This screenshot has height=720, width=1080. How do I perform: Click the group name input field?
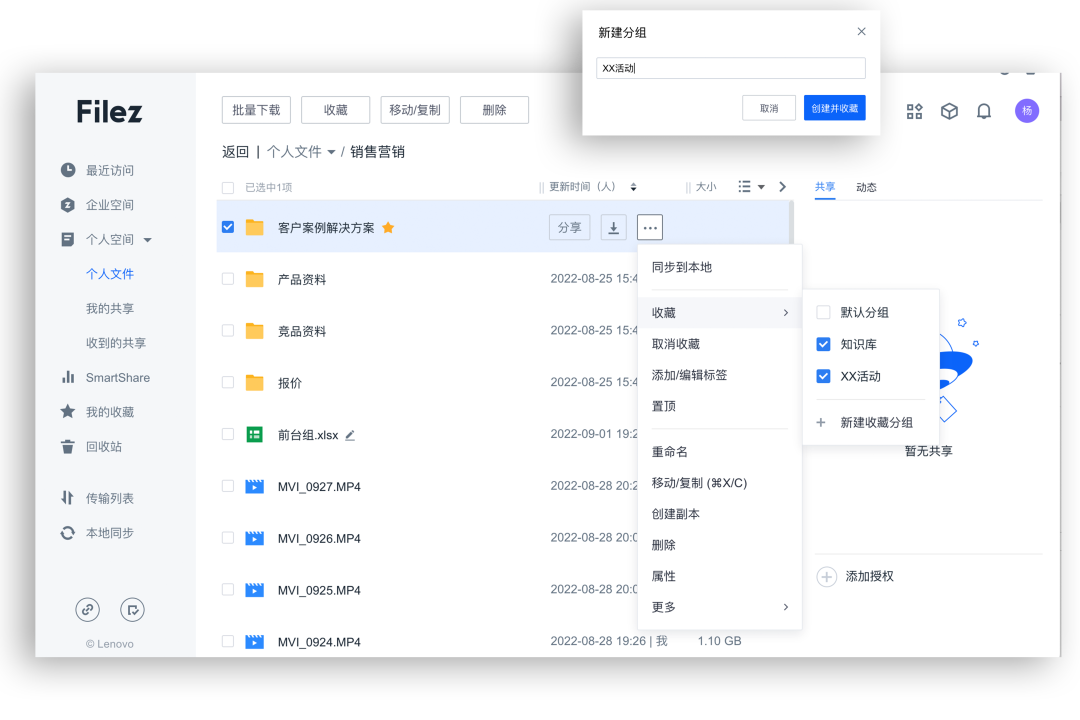tap(730, 68)
